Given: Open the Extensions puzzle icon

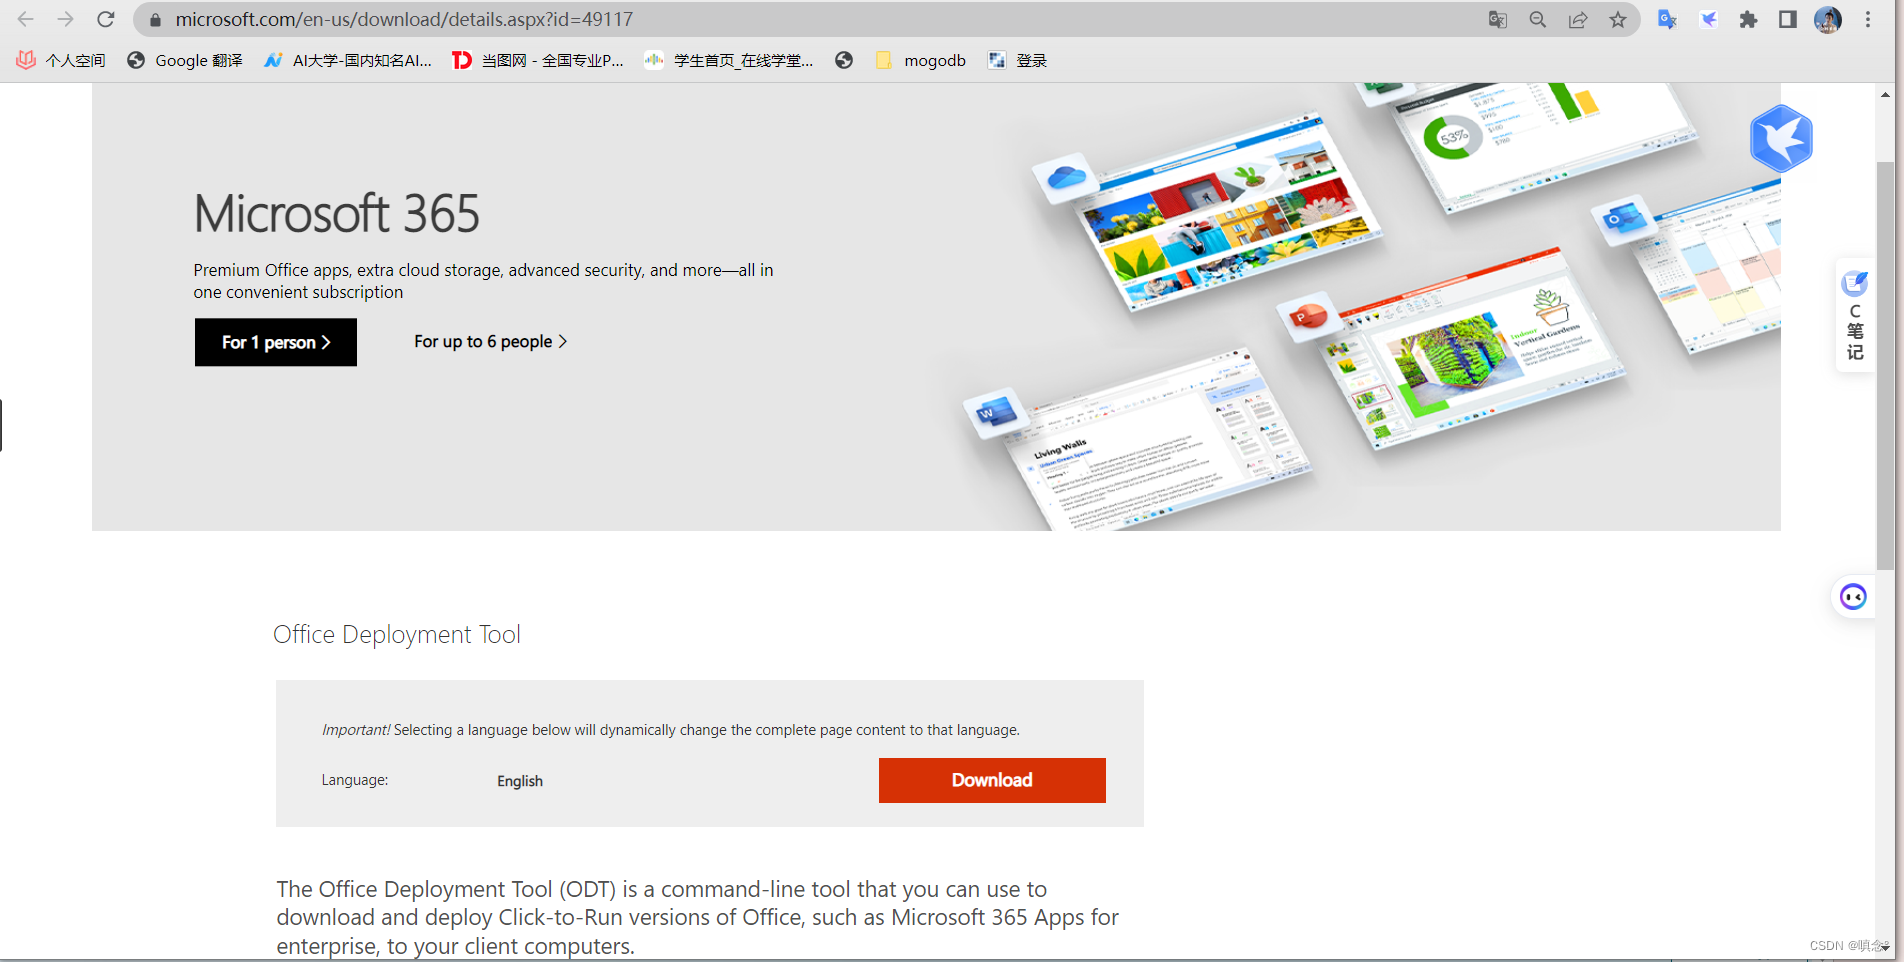Looking at the screenshot, I should click(x=1748, y=19).
